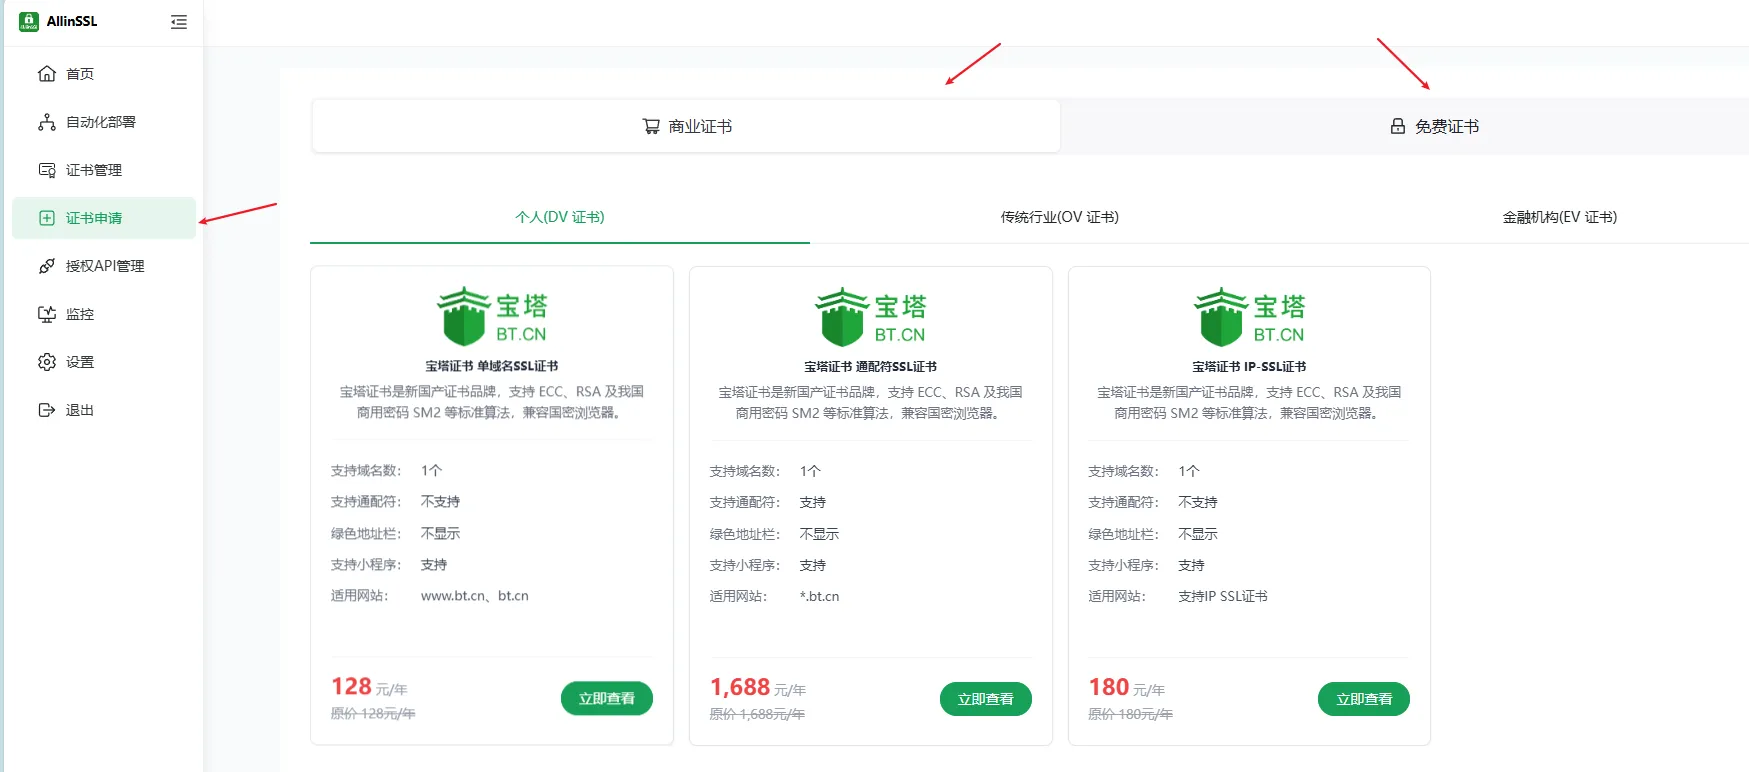The image size is (1749, 772).
Task: Click the 180 元/年 price
Action: click(x=1127, y=688)
